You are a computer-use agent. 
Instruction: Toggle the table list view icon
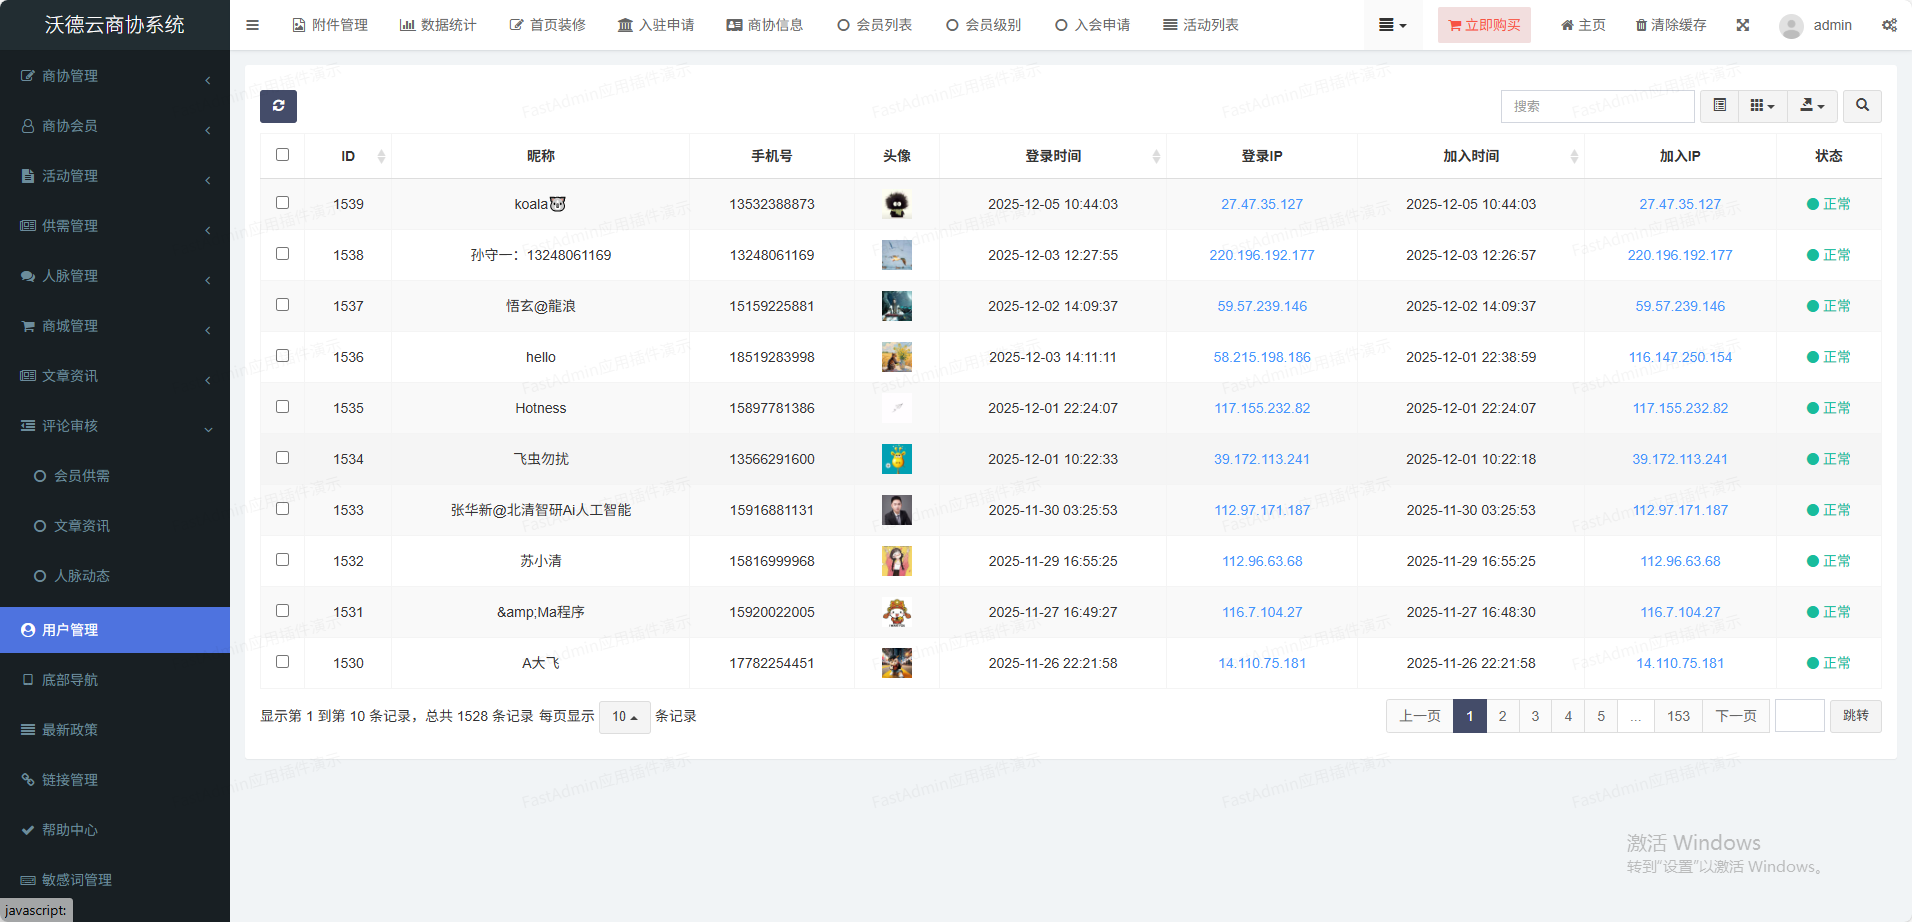(1719, 106)
